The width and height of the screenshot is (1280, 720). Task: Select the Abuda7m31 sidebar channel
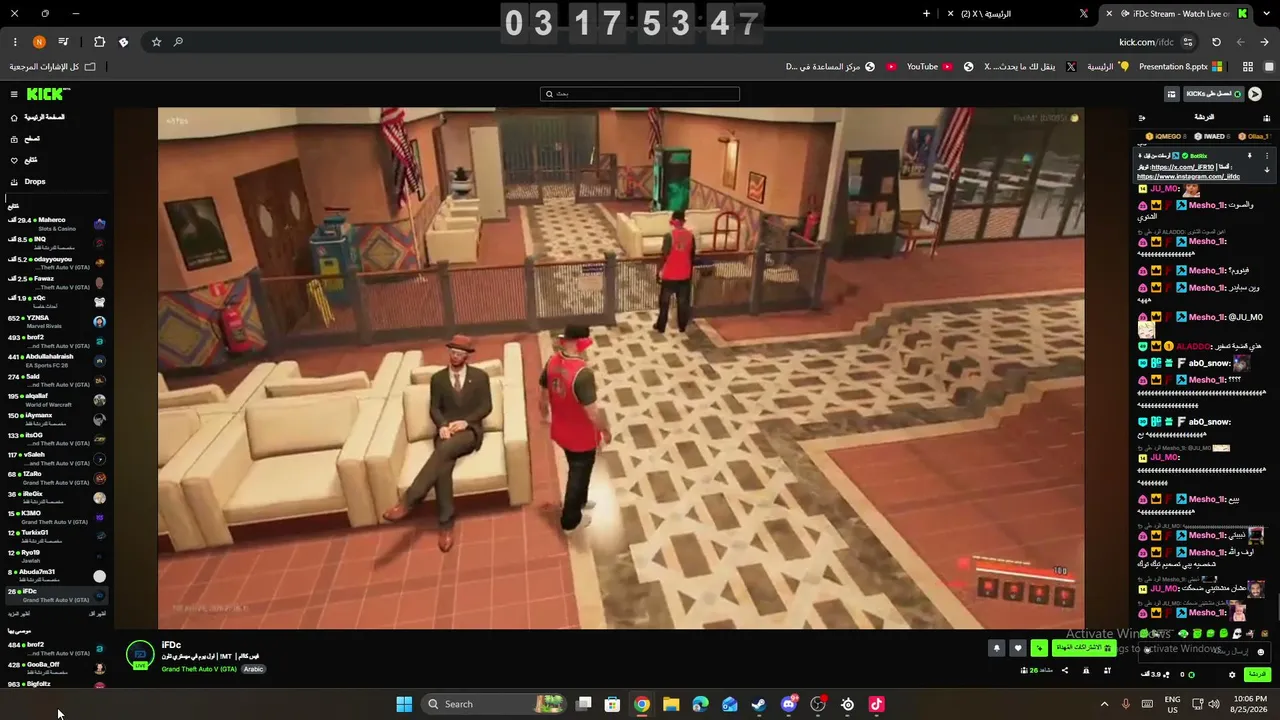click(x=56, y=575)
